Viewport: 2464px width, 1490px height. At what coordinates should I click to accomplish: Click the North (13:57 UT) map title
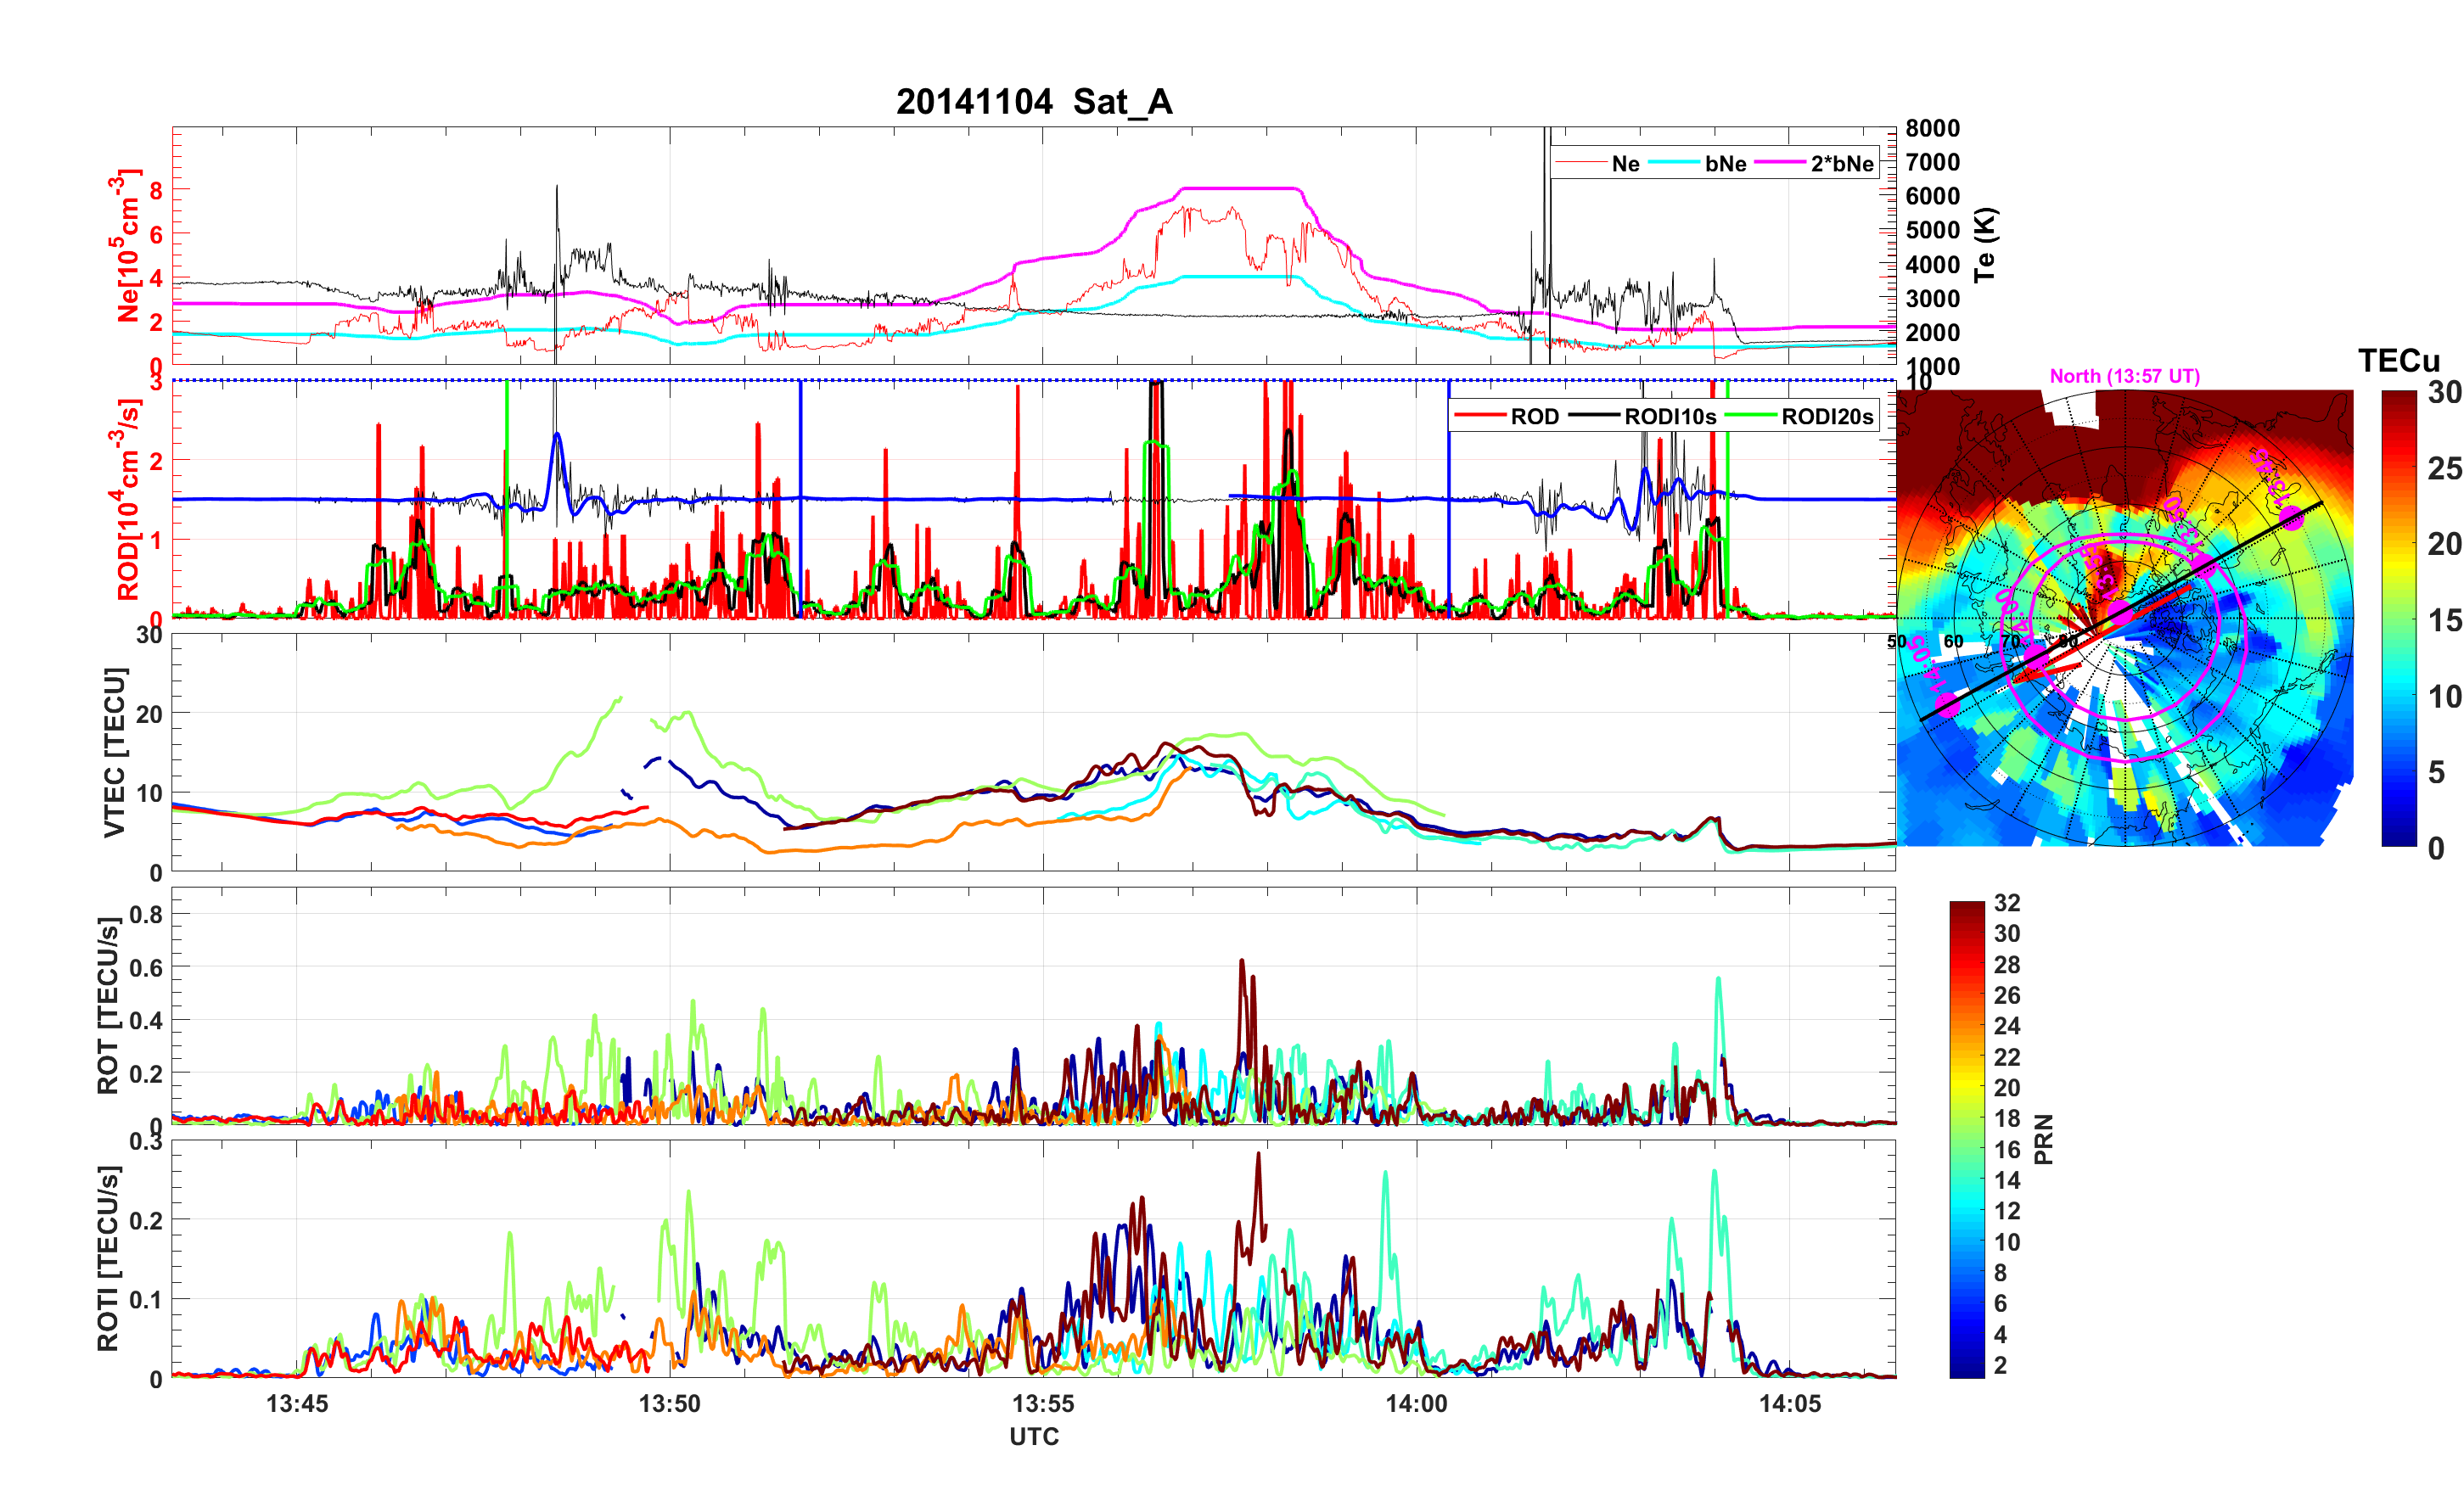pos(2124,376)
